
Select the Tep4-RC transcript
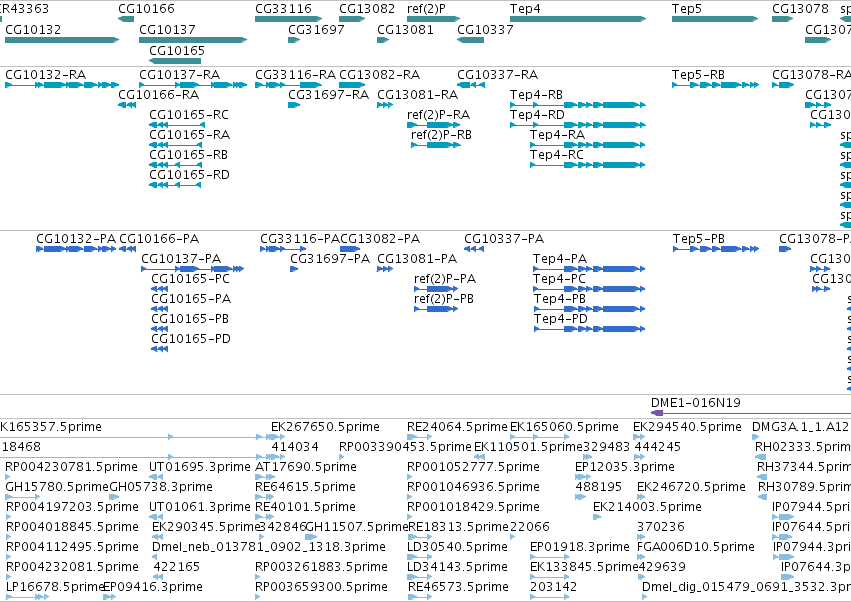click(588, 166)
